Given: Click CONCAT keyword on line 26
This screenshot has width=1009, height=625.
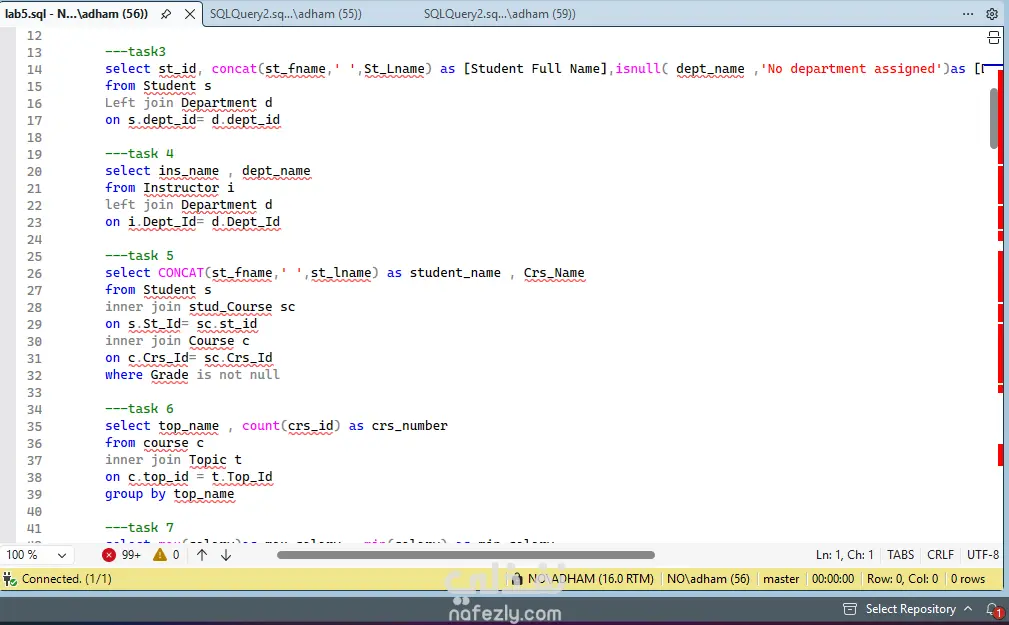Looking at the screenshot, I should pos(181,273).
